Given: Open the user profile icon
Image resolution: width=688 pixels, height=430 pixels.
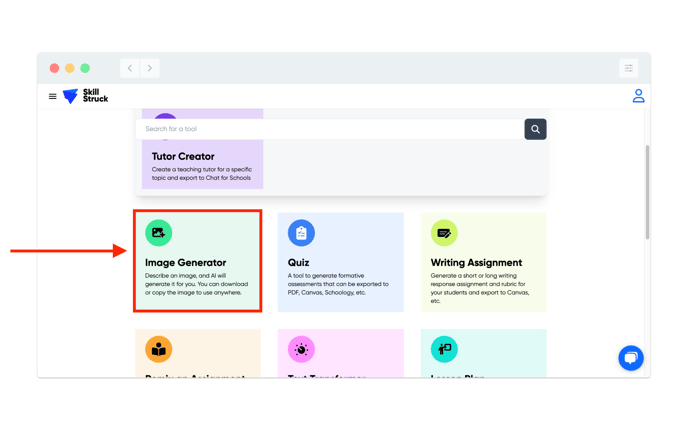Looking at the screenshot, I should point(638,96).
